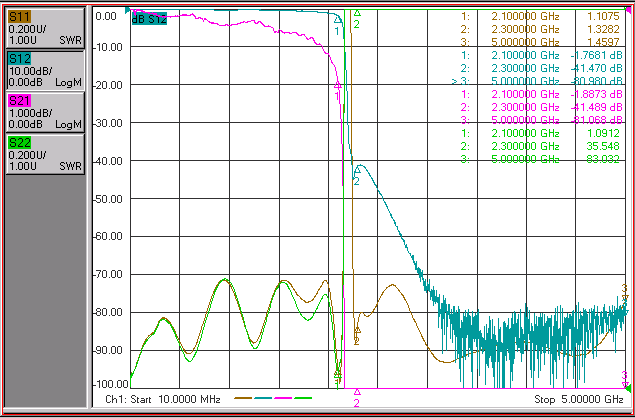
Task: Click the -40.00 Y-axis label
Action: coord(107,161)
